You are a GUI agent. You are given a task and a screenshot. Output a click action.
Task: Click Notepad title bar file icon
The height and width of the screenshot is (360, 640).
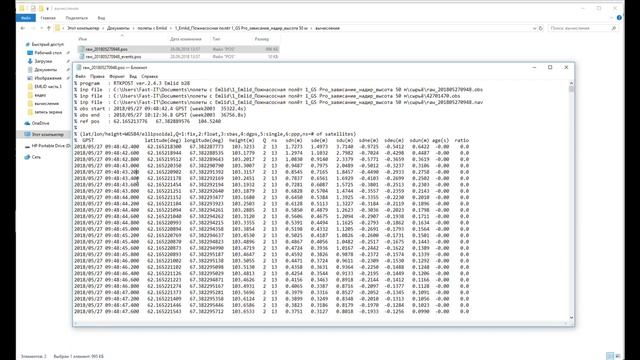tap(79, 67)
